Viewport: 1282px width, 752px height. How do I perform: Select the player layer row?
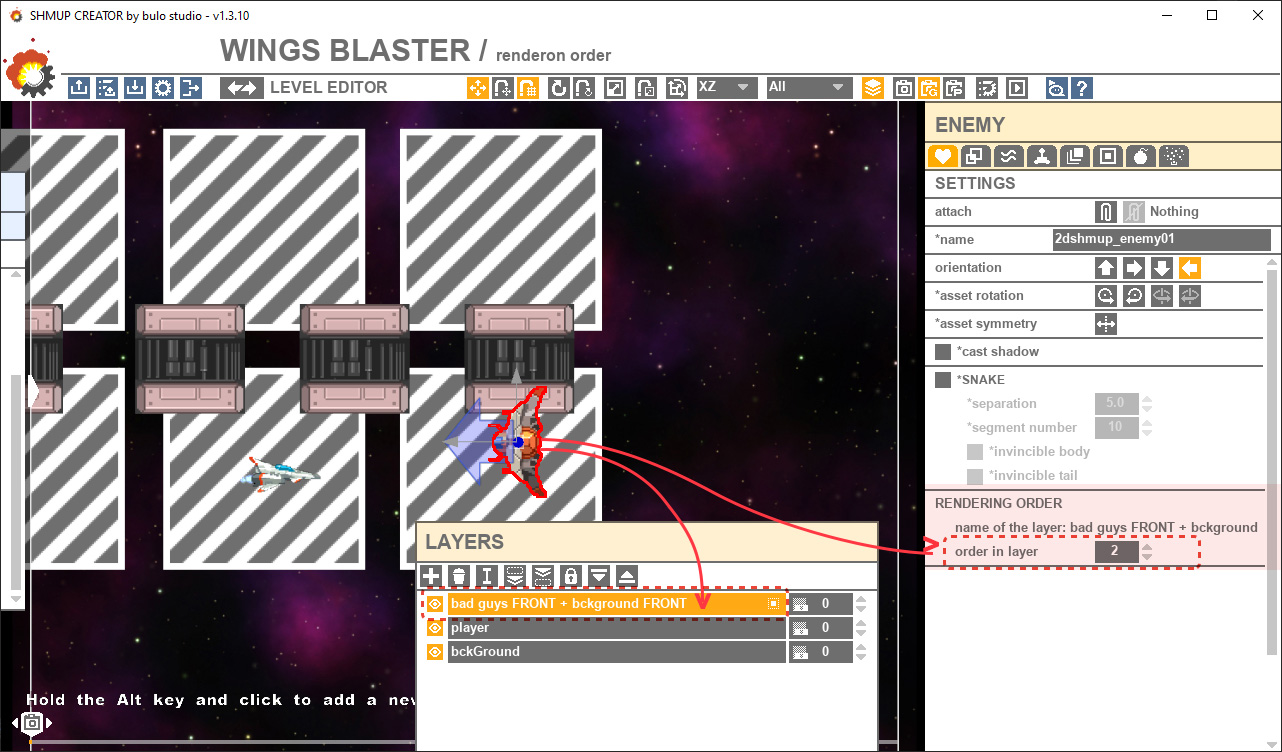pyautogui.click(x=617, y=628)
